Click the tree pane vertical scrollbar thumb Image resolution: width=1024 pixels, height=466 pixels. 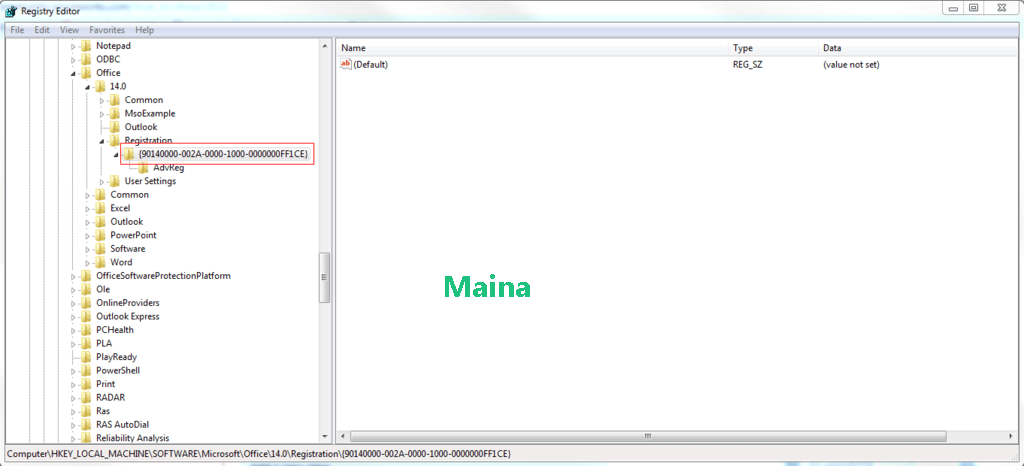pyautogui.click(x=325, y=277)
